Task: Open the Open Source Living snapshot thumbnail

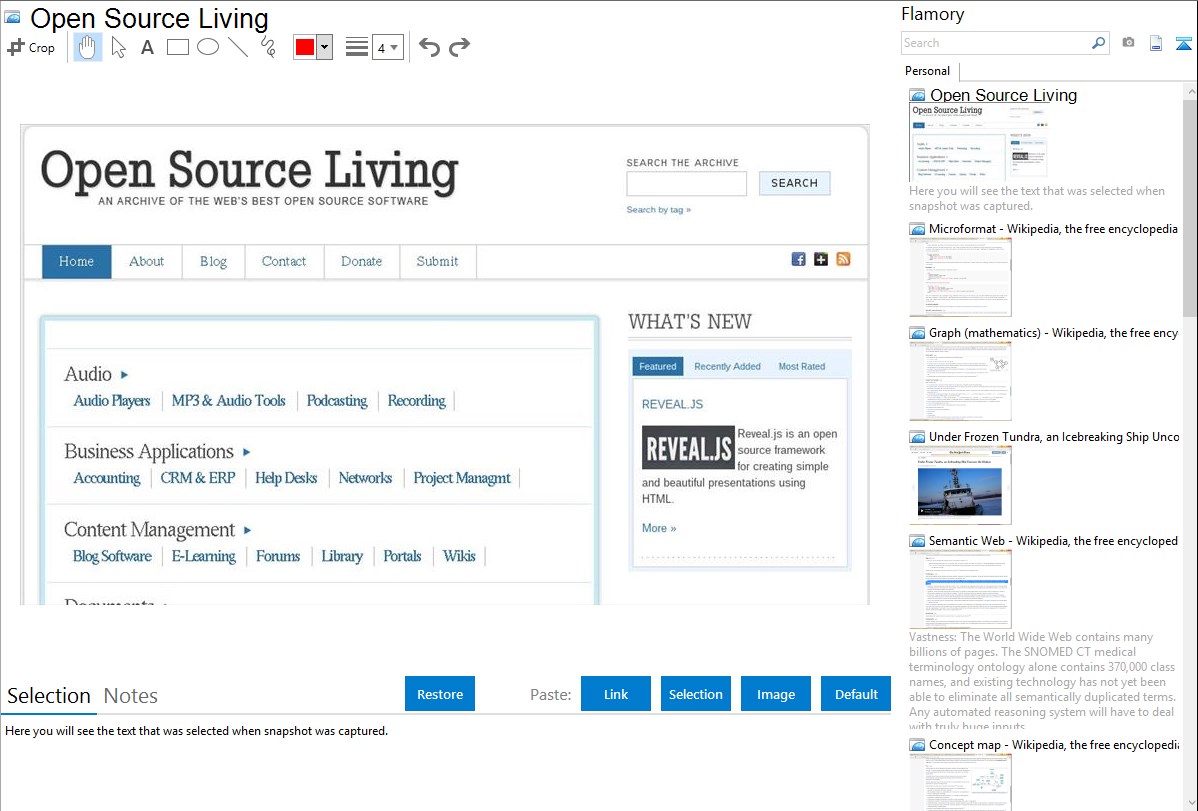Action: point(979,144)
